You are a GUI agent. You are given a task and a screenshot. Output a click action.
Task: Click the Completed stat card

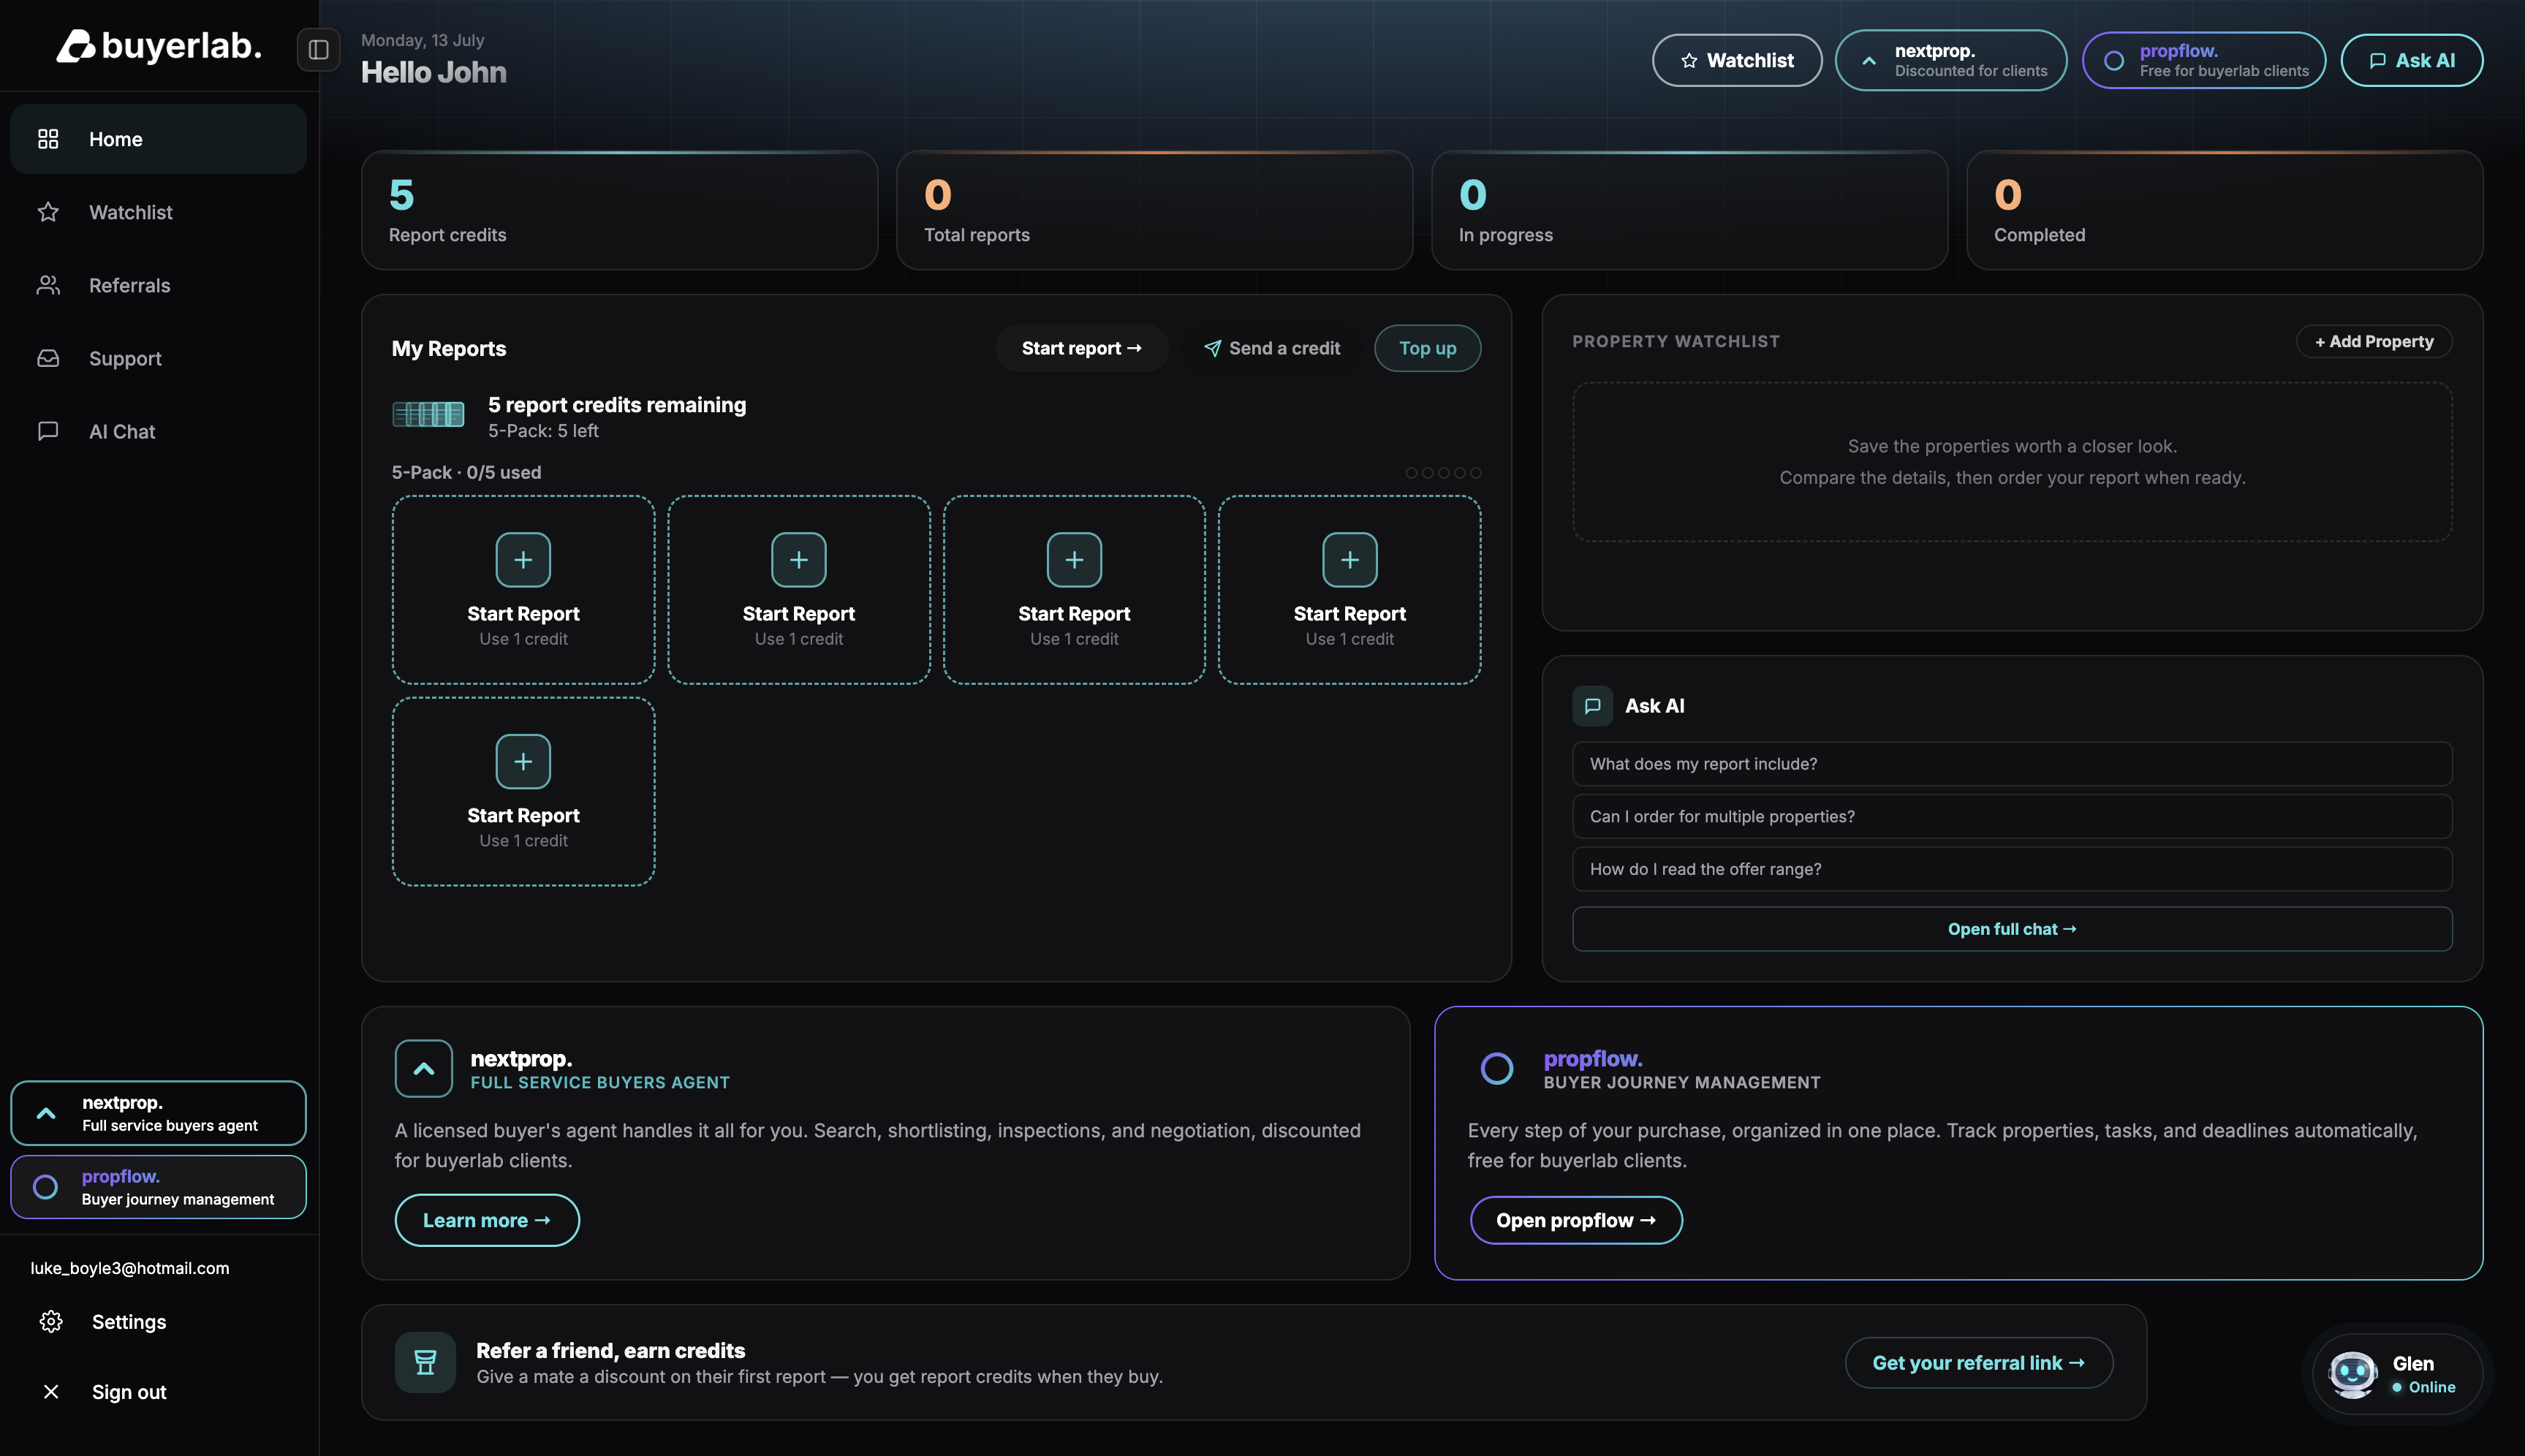(2224, 210)
